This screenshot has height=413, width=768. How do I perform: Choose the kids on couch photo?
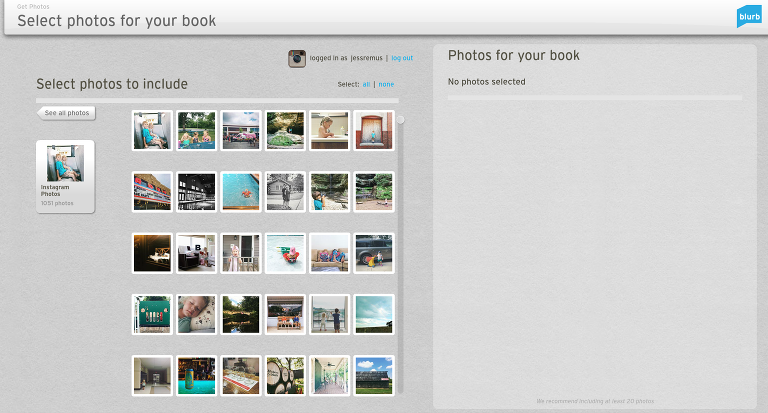(329, 253)
